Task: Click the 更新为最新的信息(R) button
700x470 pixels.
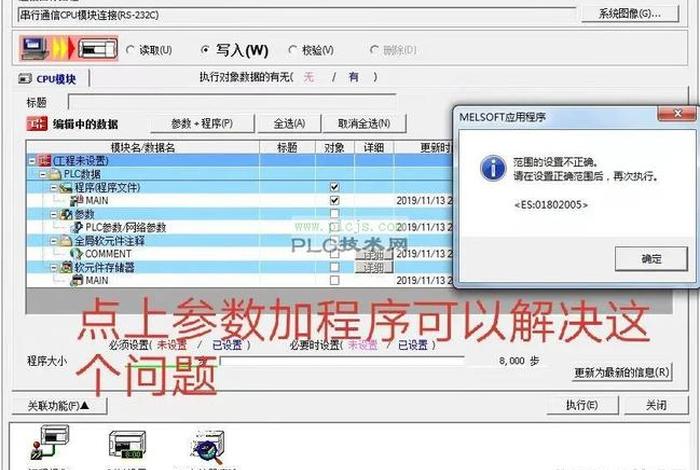Action: [622, 372]
